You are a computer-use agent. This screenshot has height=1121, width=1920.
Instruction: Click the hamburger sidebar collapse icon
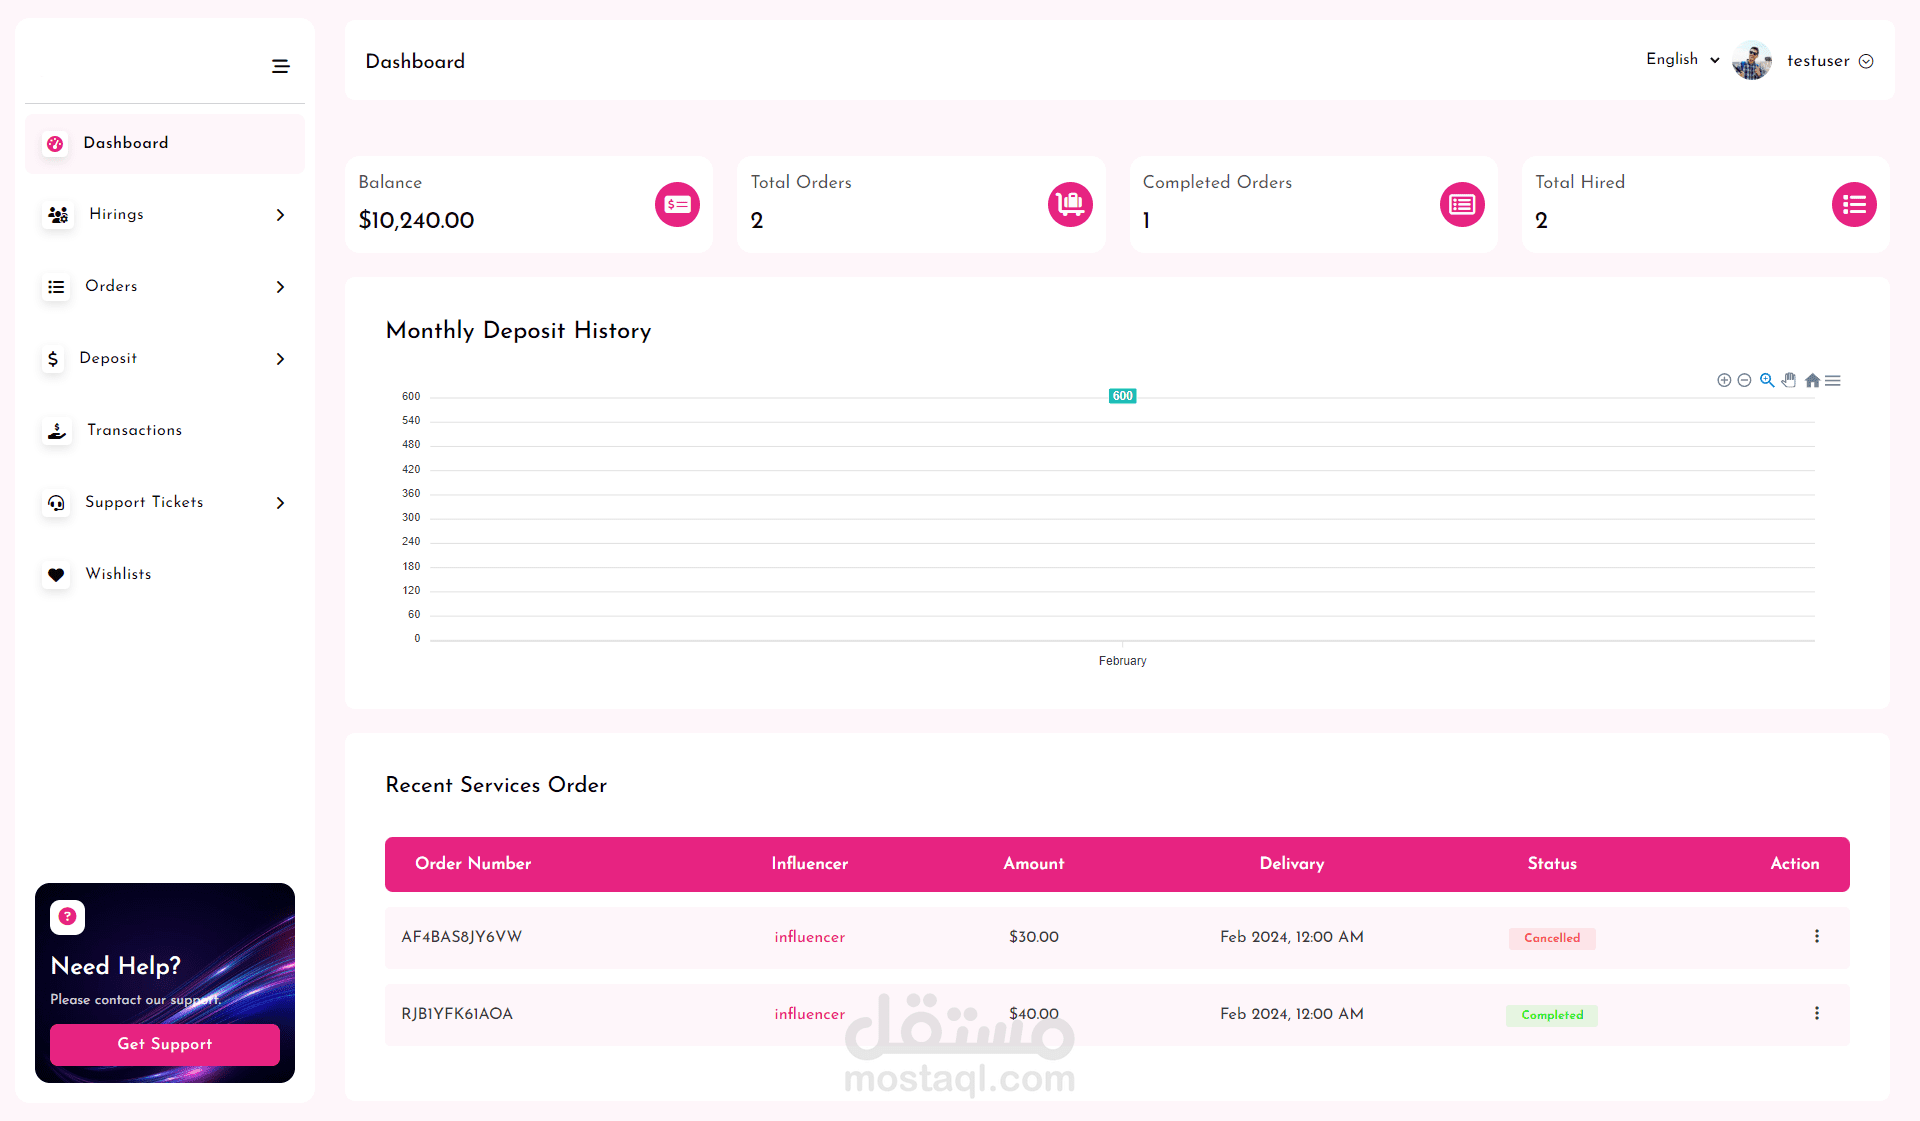click(280, 66)
